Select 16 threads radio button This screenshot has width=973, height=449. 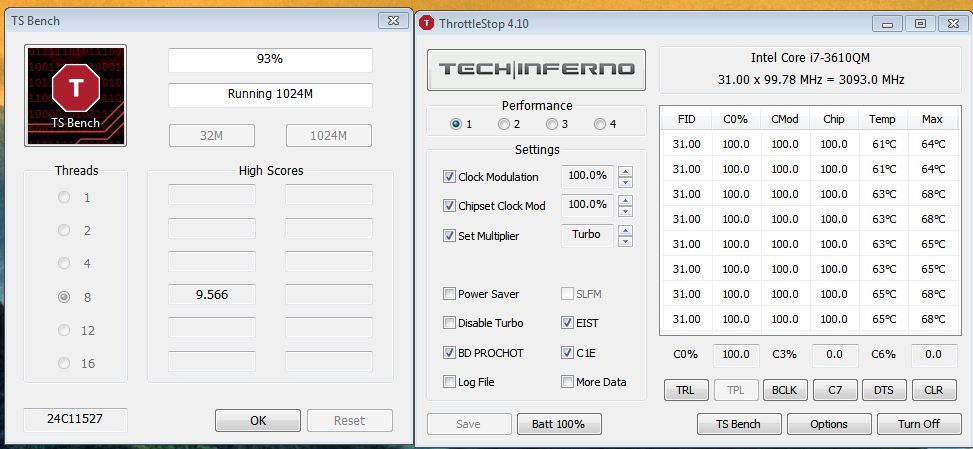click(x=64, y=363)
